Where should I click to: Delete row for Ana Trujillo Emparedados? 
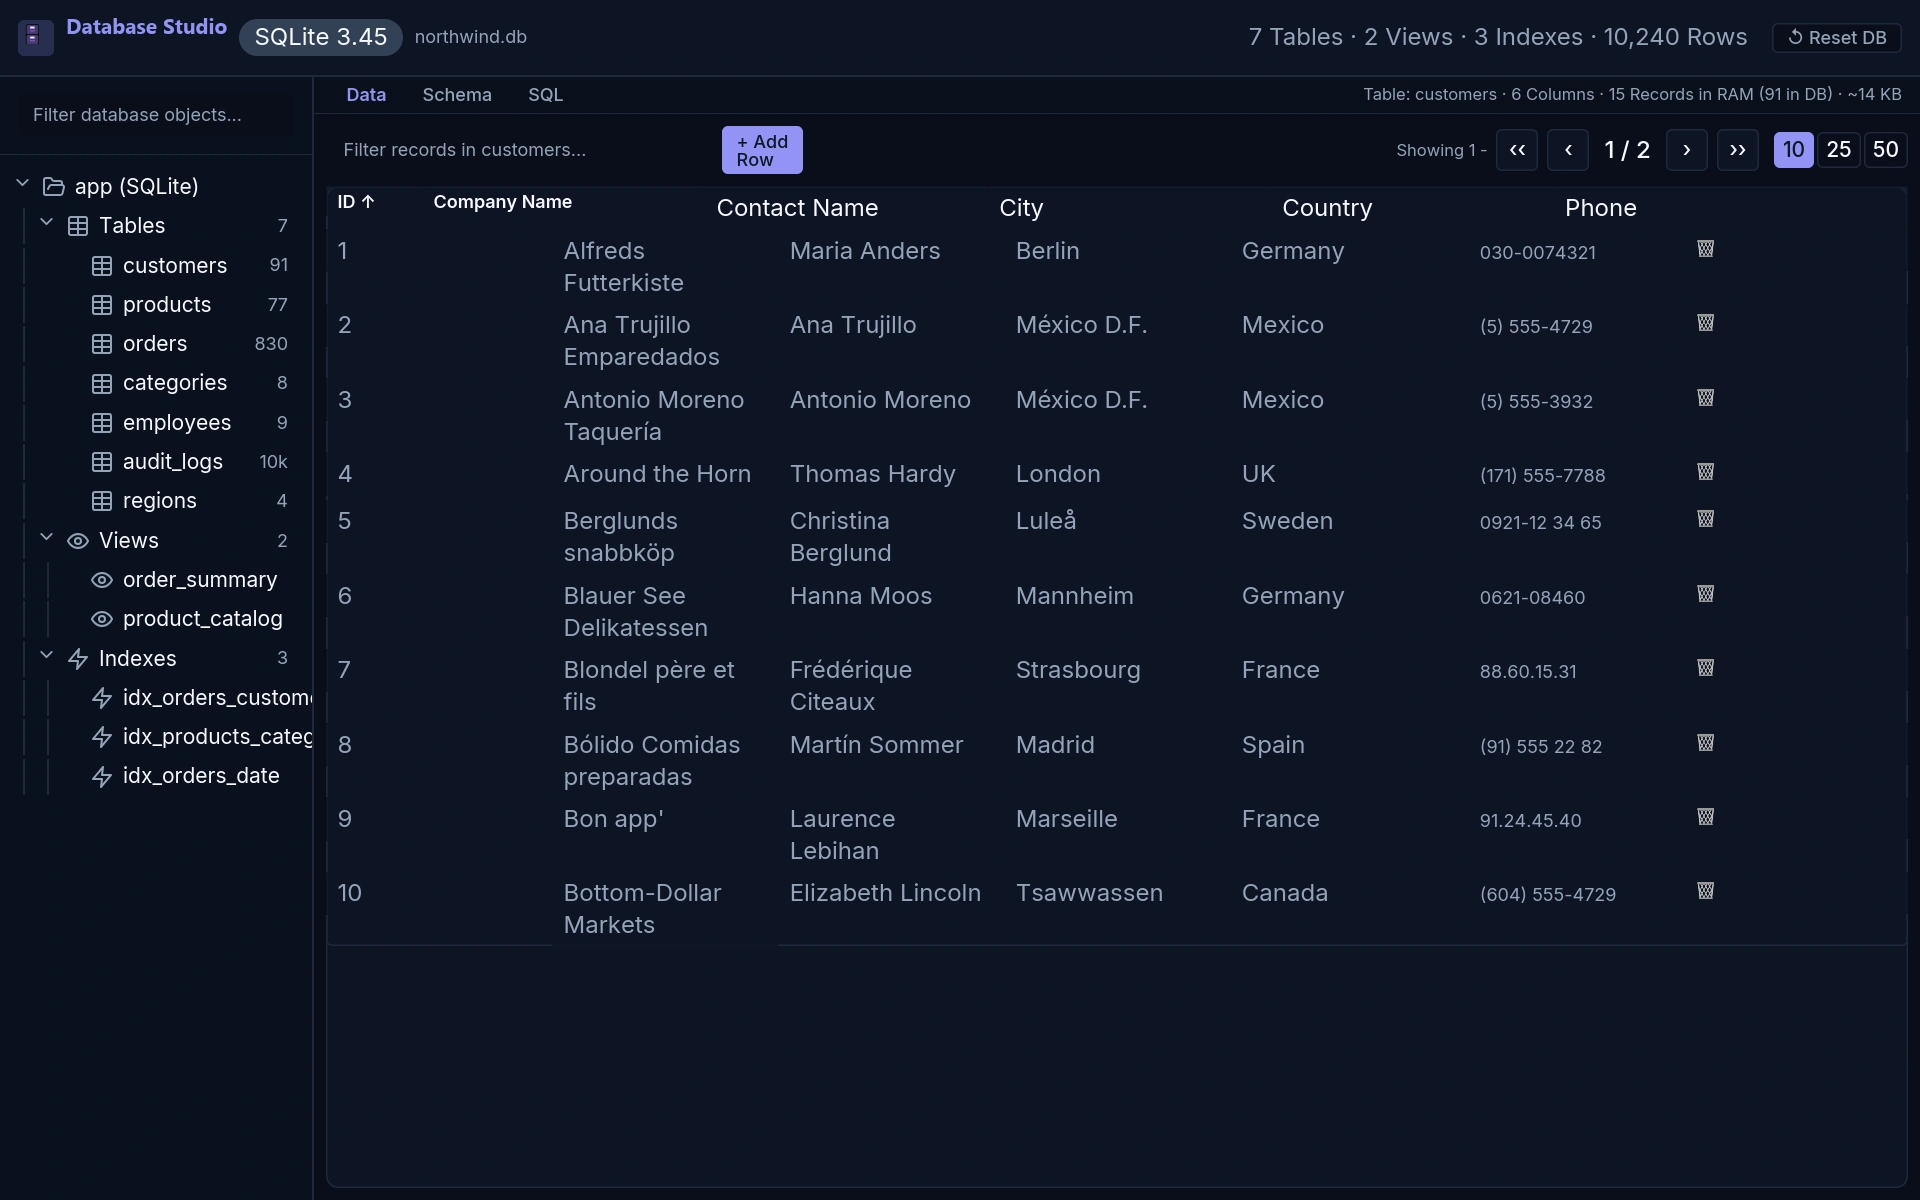[1706, 323]
